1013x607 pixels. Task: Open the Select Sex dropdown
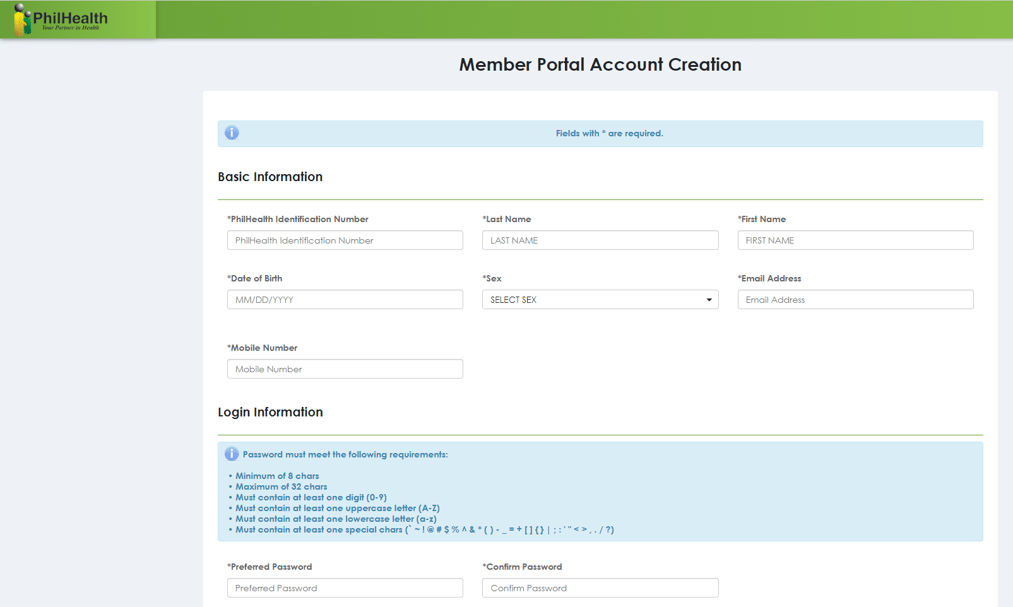(600, 300)
